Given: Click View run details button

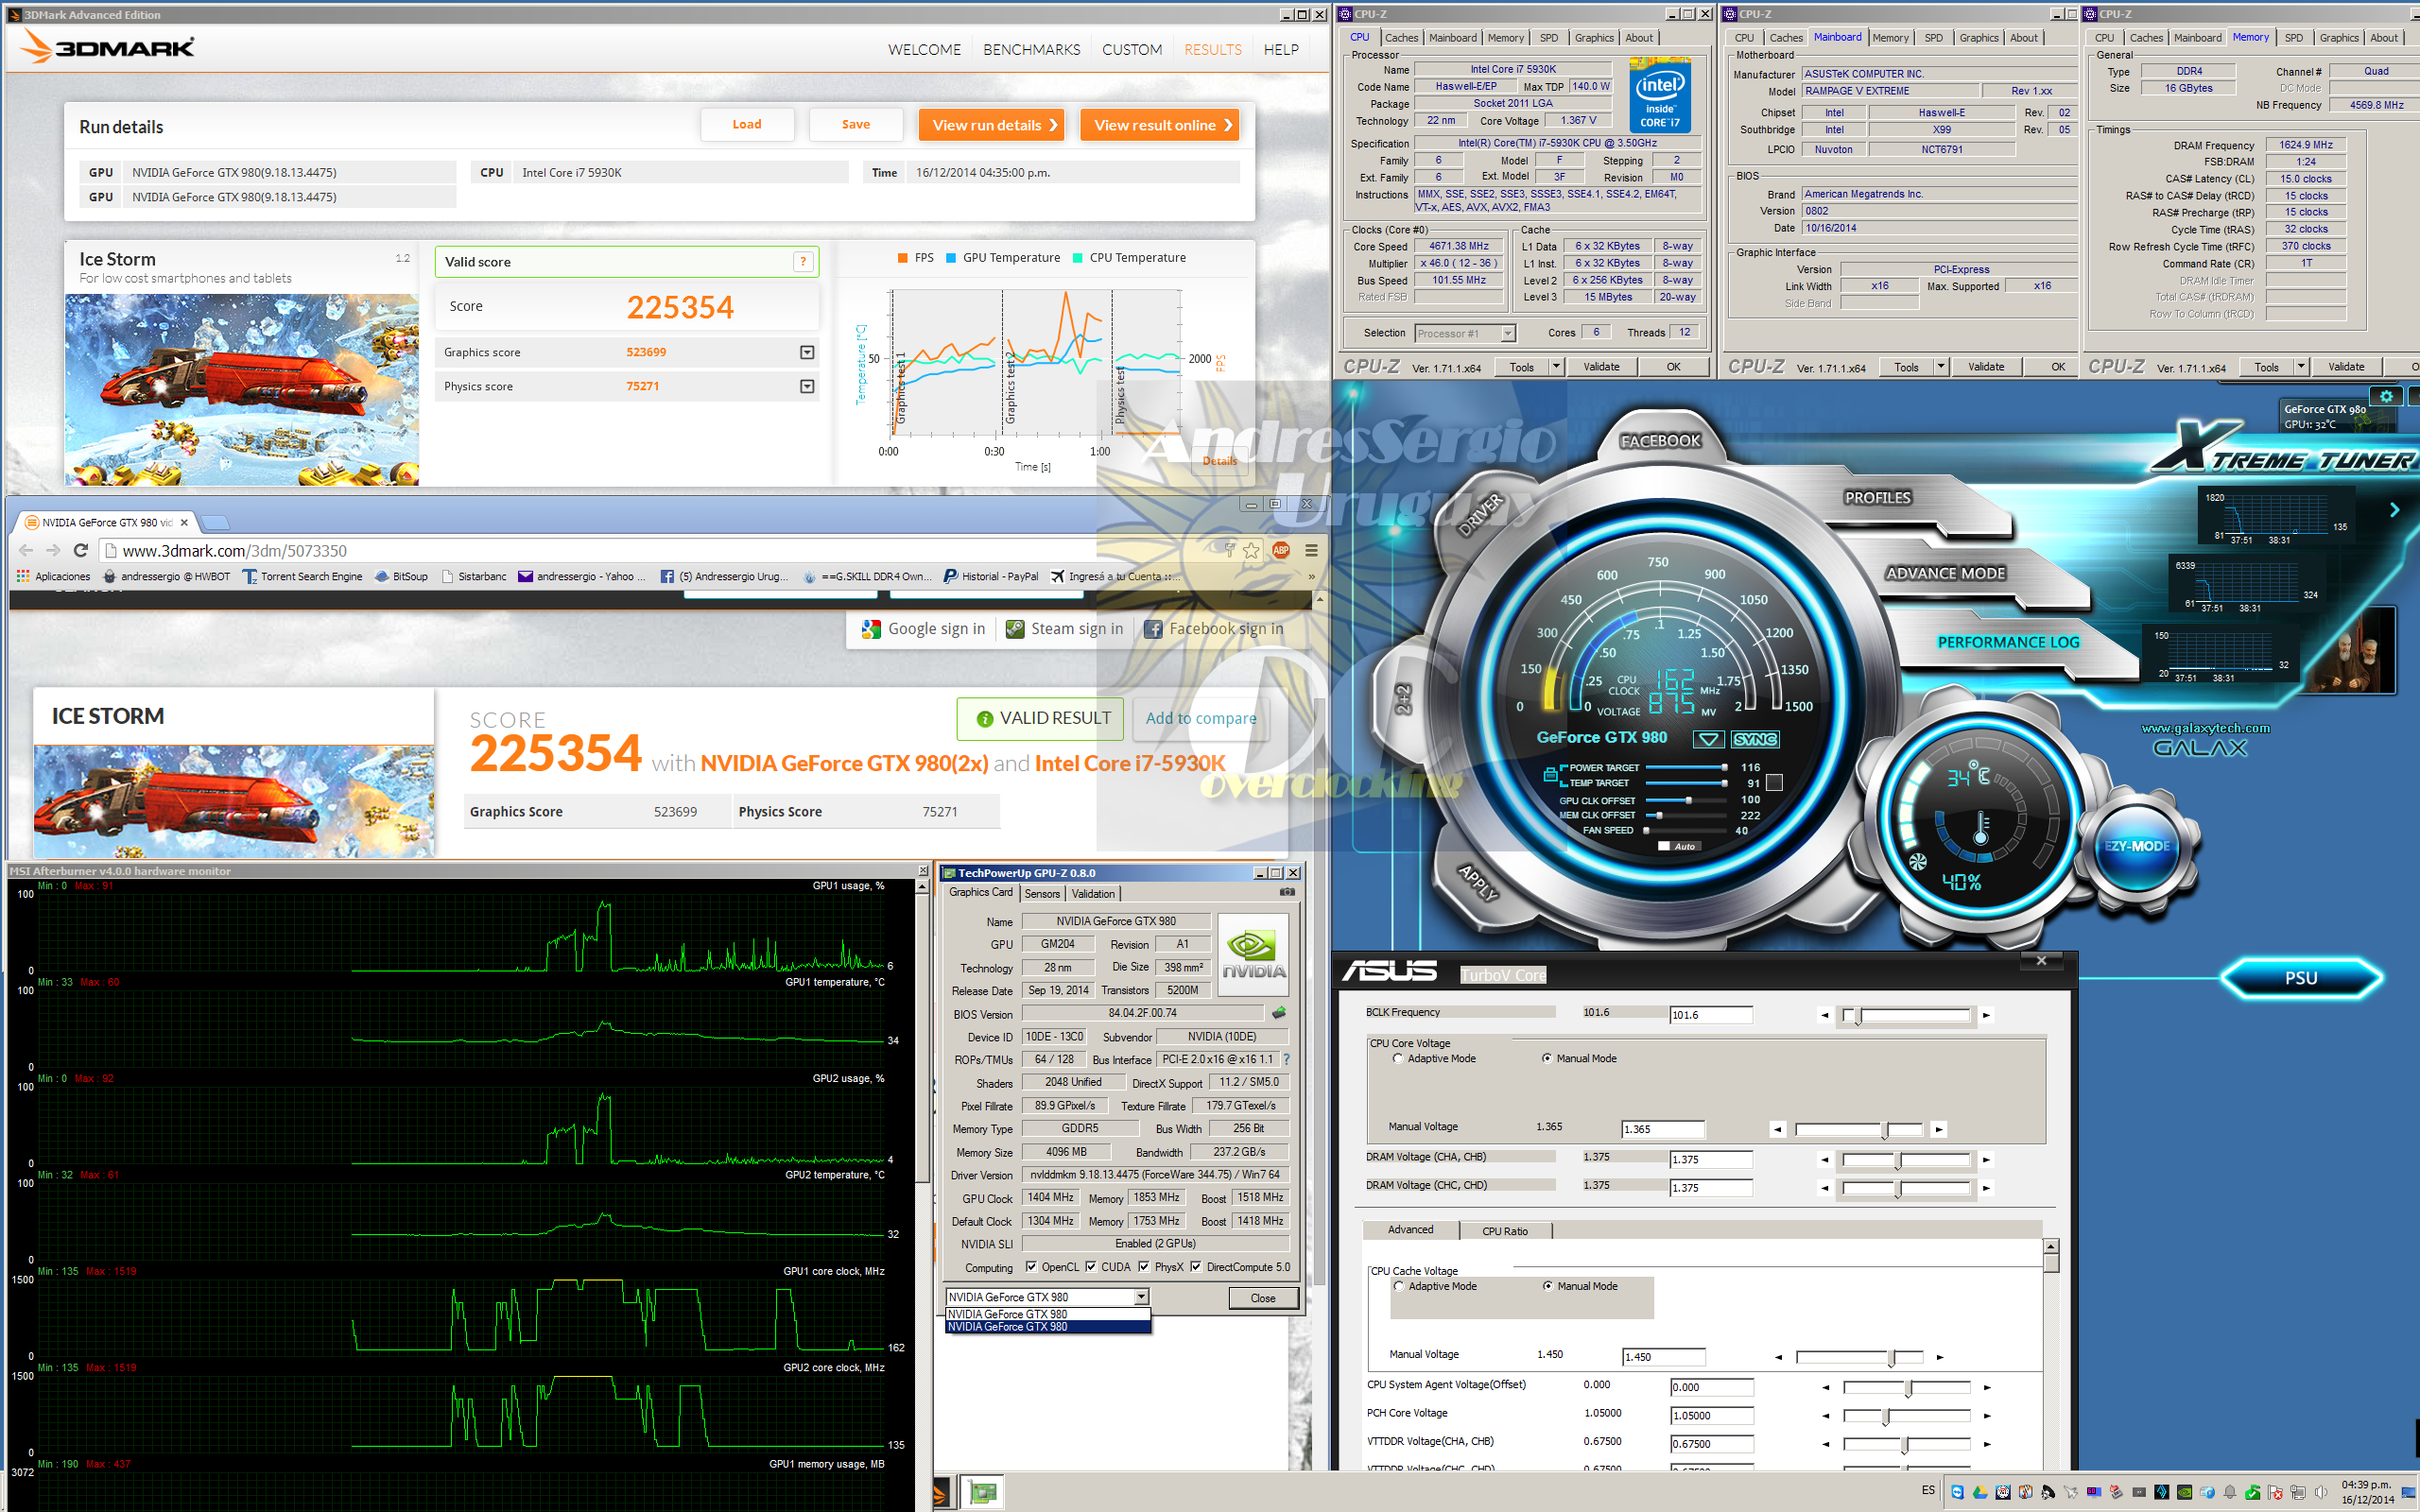Looking at the screenshot, I should pos(991,125).
